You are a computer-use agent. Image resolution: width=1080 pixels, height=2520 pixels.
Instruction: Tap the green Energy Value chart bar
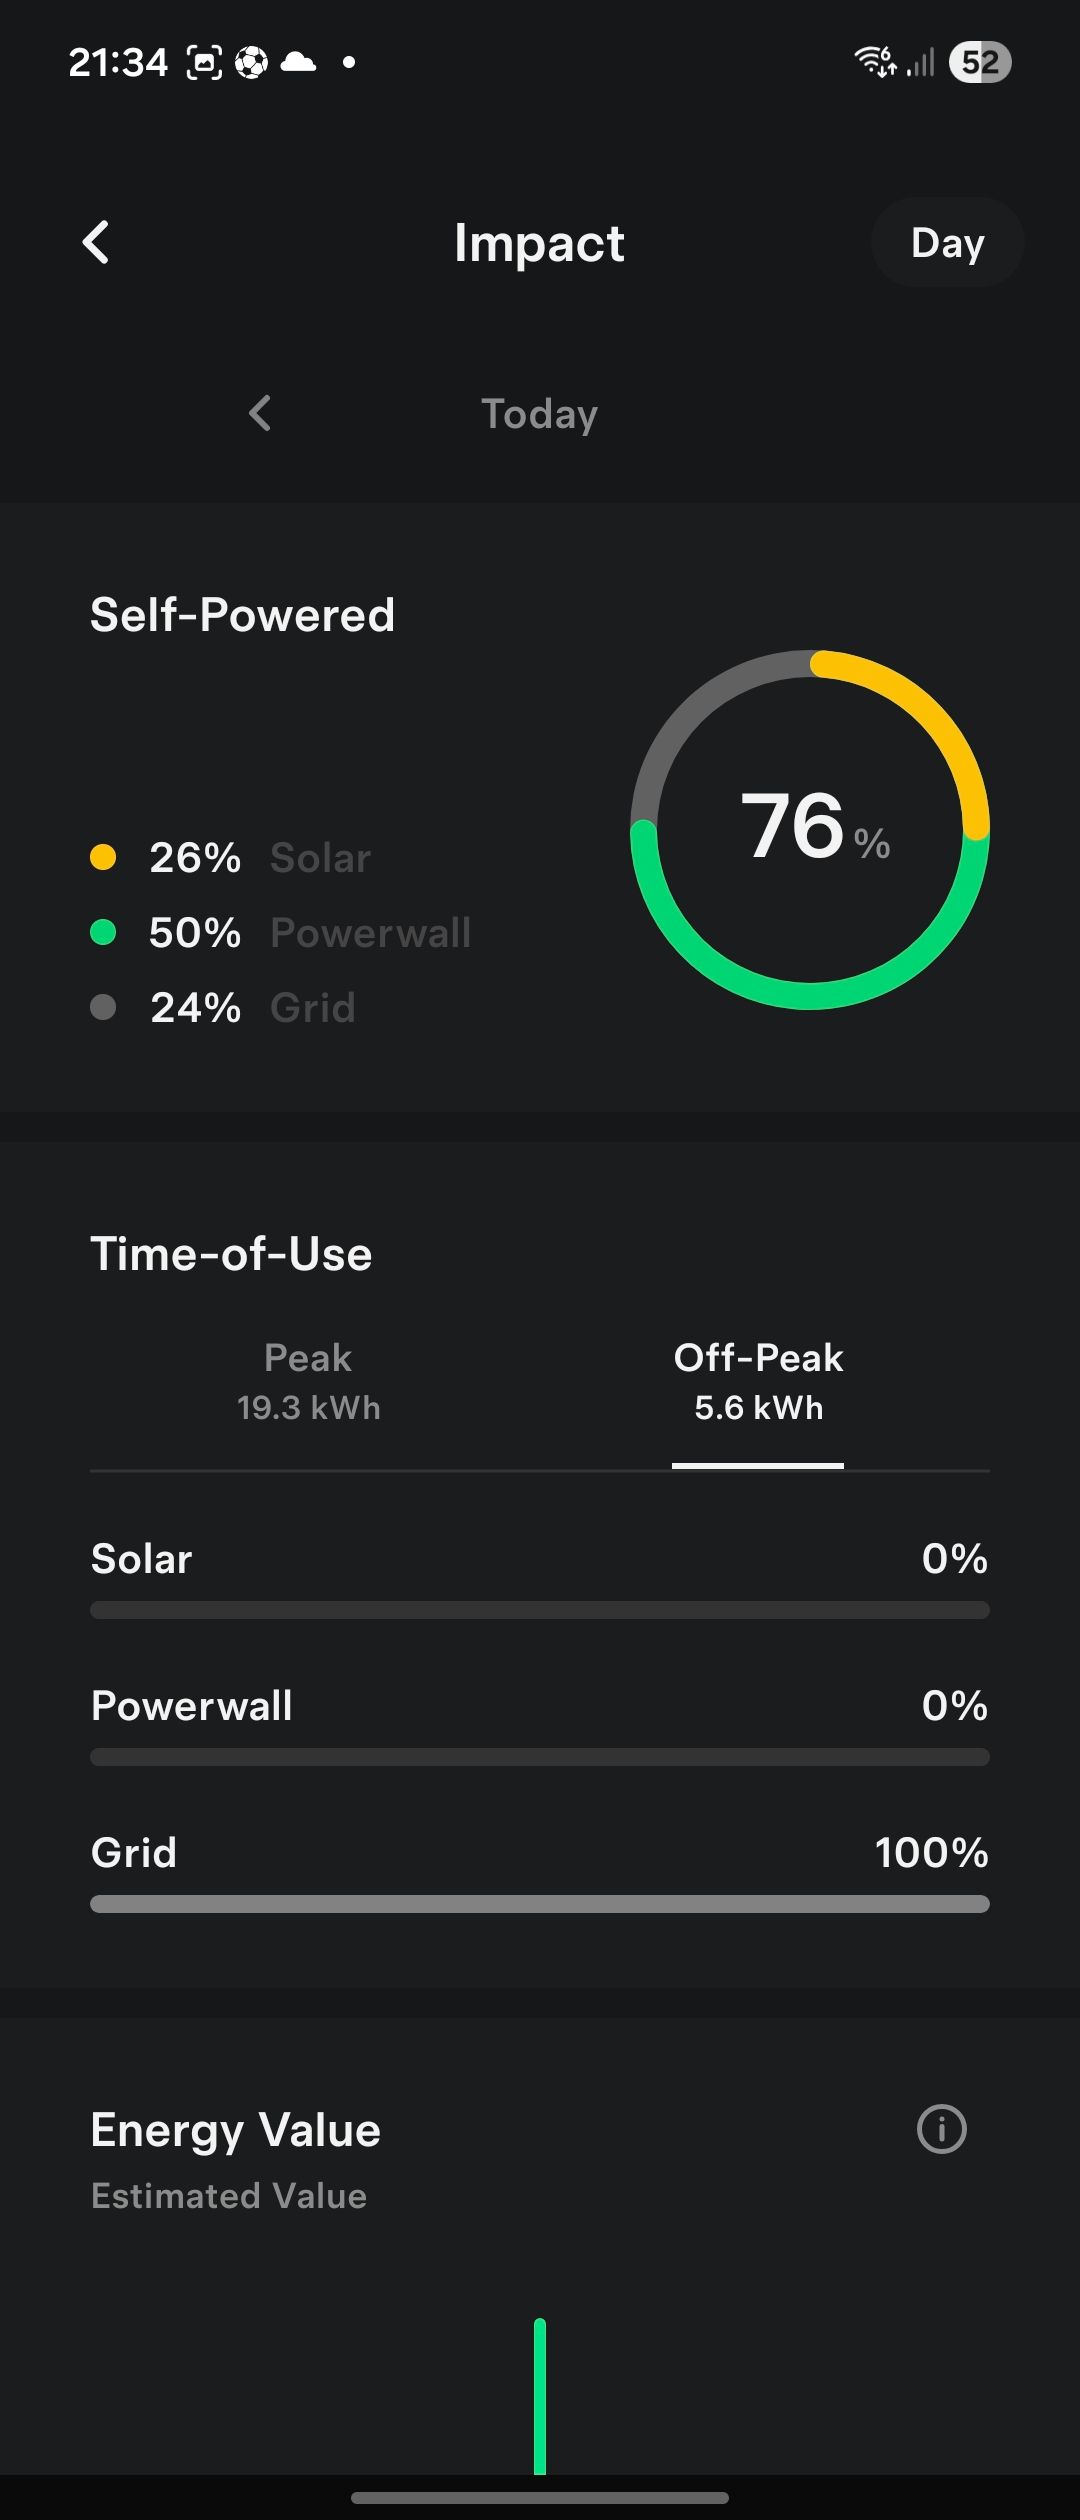[540, 2396]
